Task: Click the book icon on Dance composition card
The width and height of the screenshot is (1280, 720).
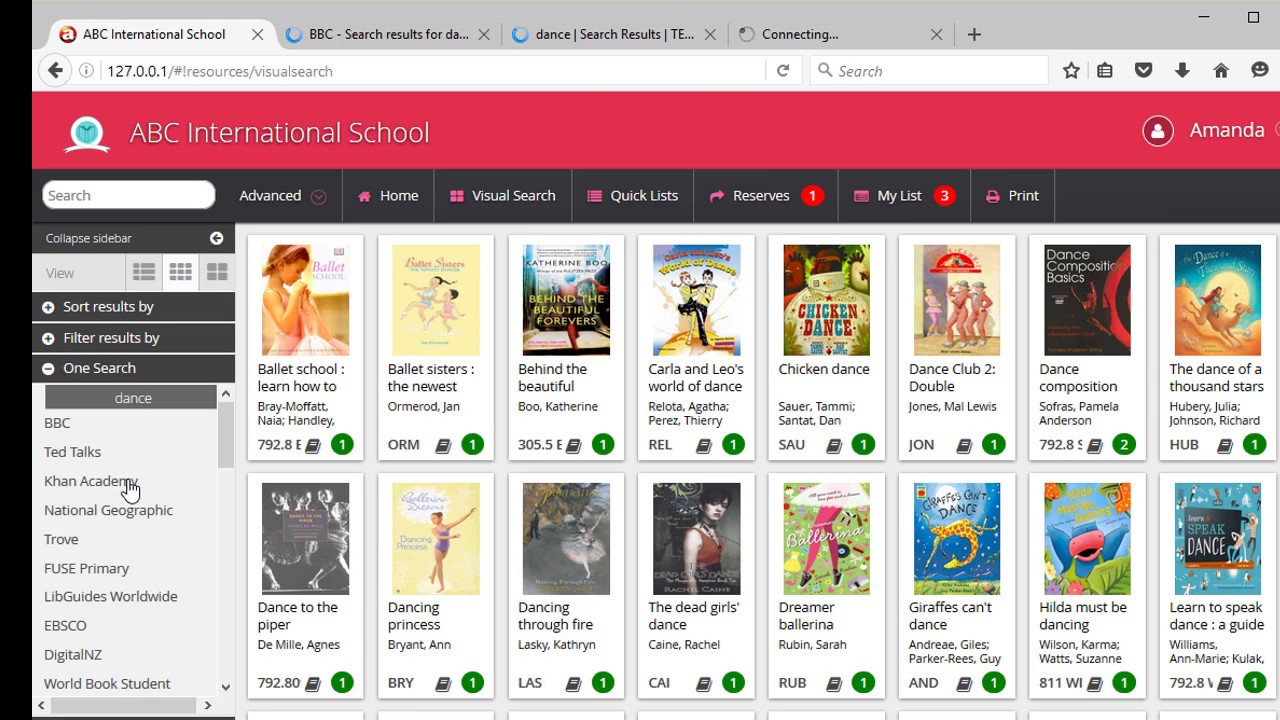Action: [1095, 445]
